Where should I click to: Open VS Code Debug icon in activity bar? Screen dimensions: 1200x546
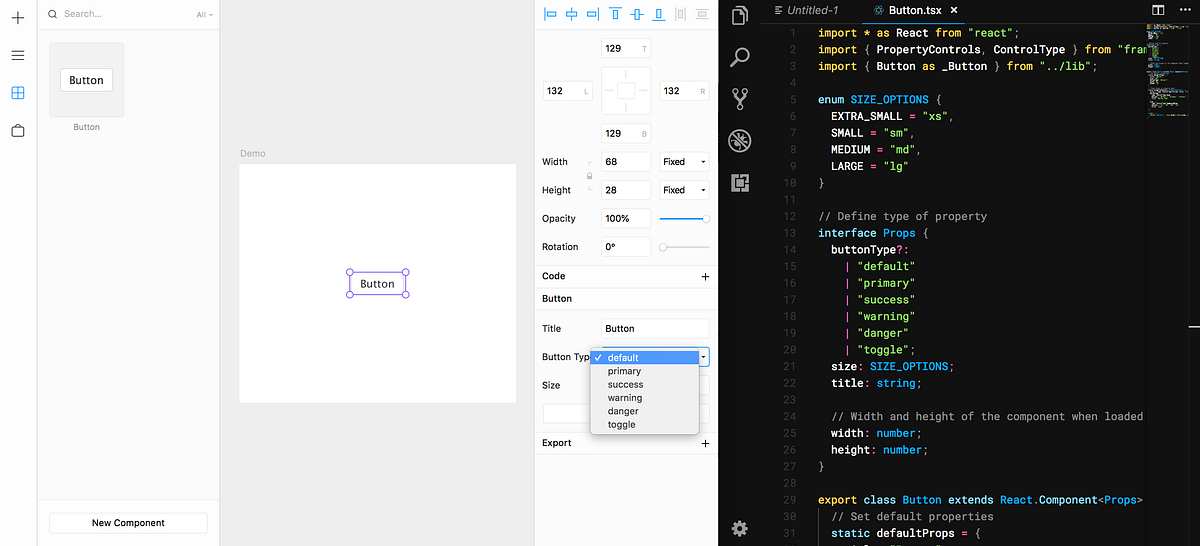click(740, 141)
